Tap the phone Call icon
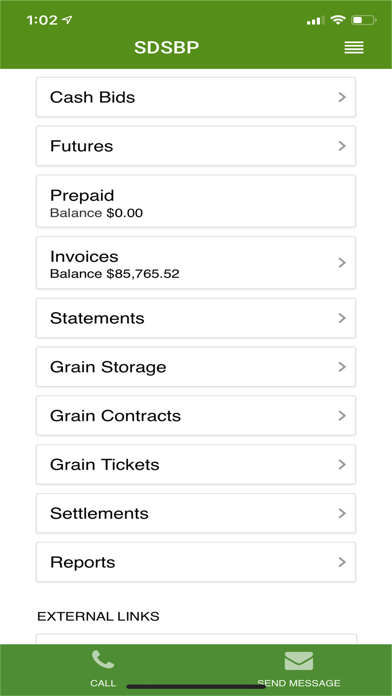Viewport: 392px width, 696px height. tap(103, 660)
